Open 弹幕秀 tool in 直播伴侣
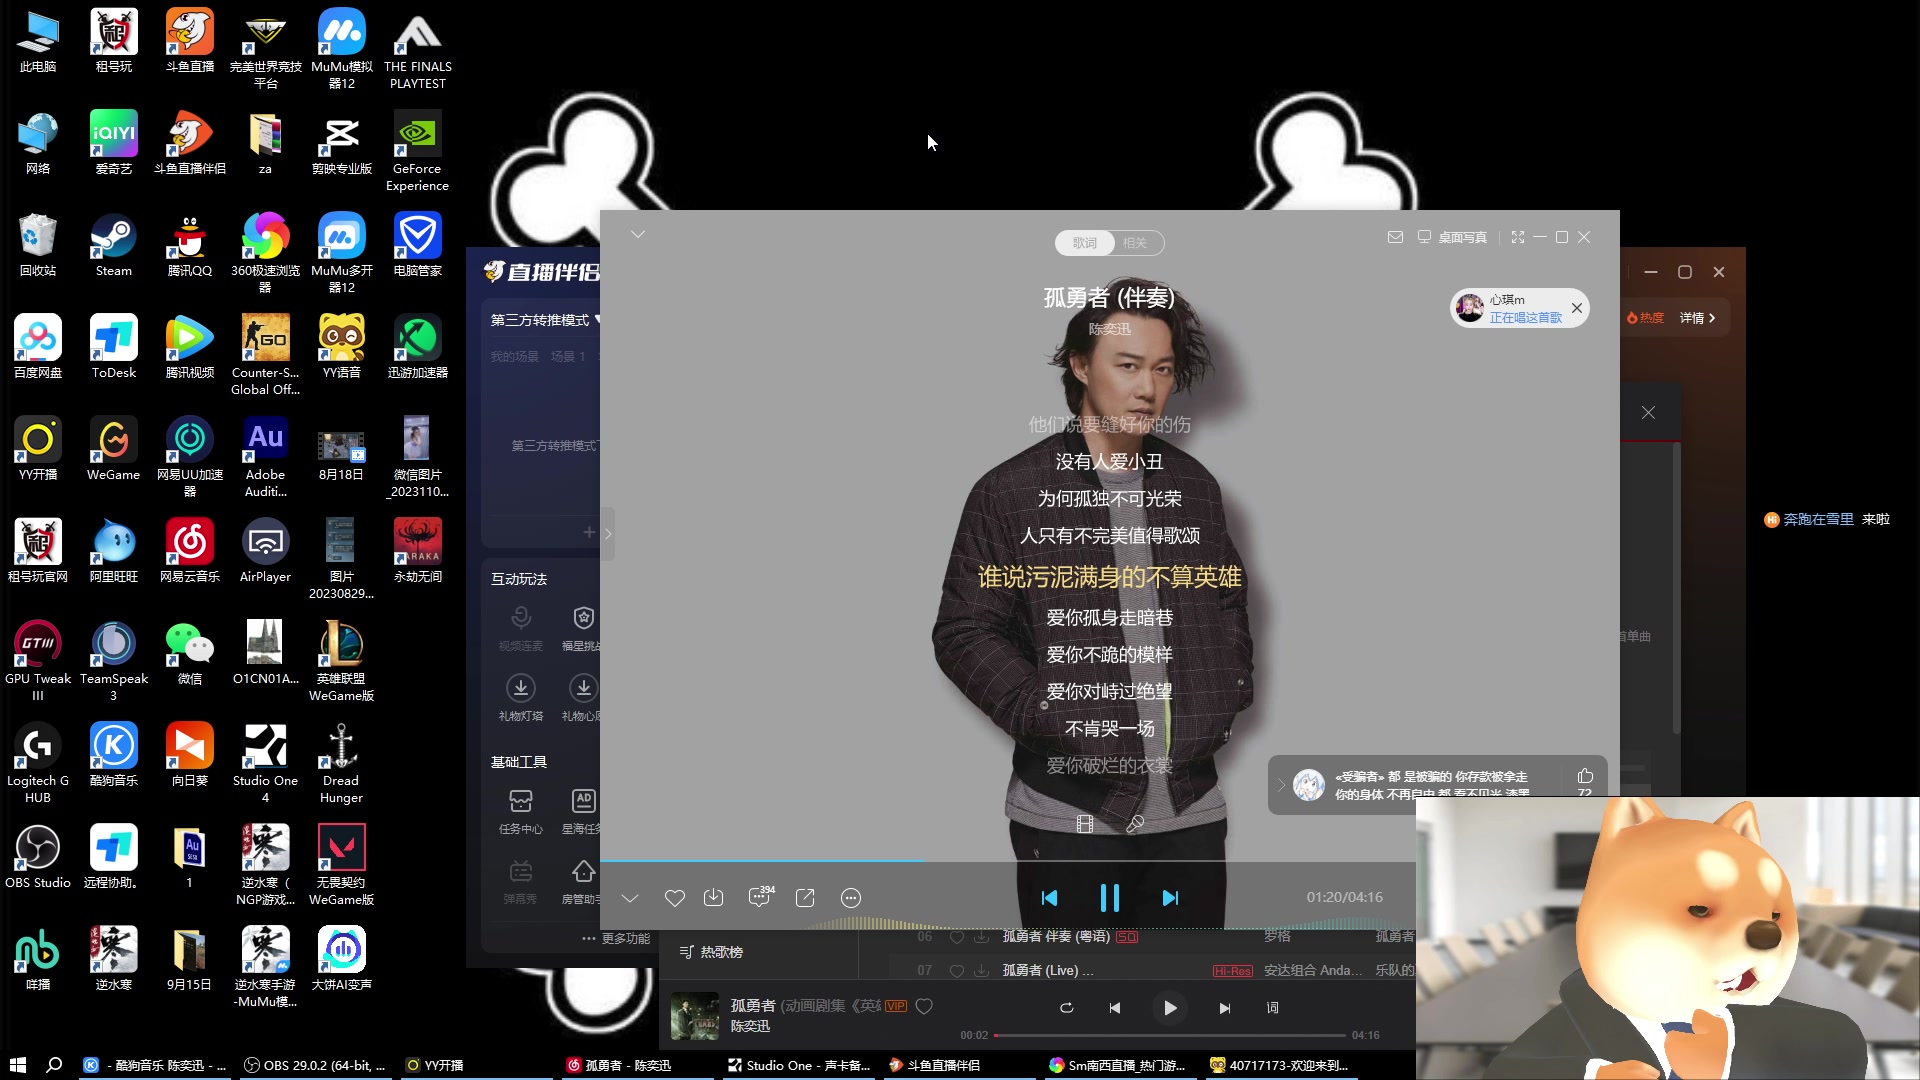 521,881
